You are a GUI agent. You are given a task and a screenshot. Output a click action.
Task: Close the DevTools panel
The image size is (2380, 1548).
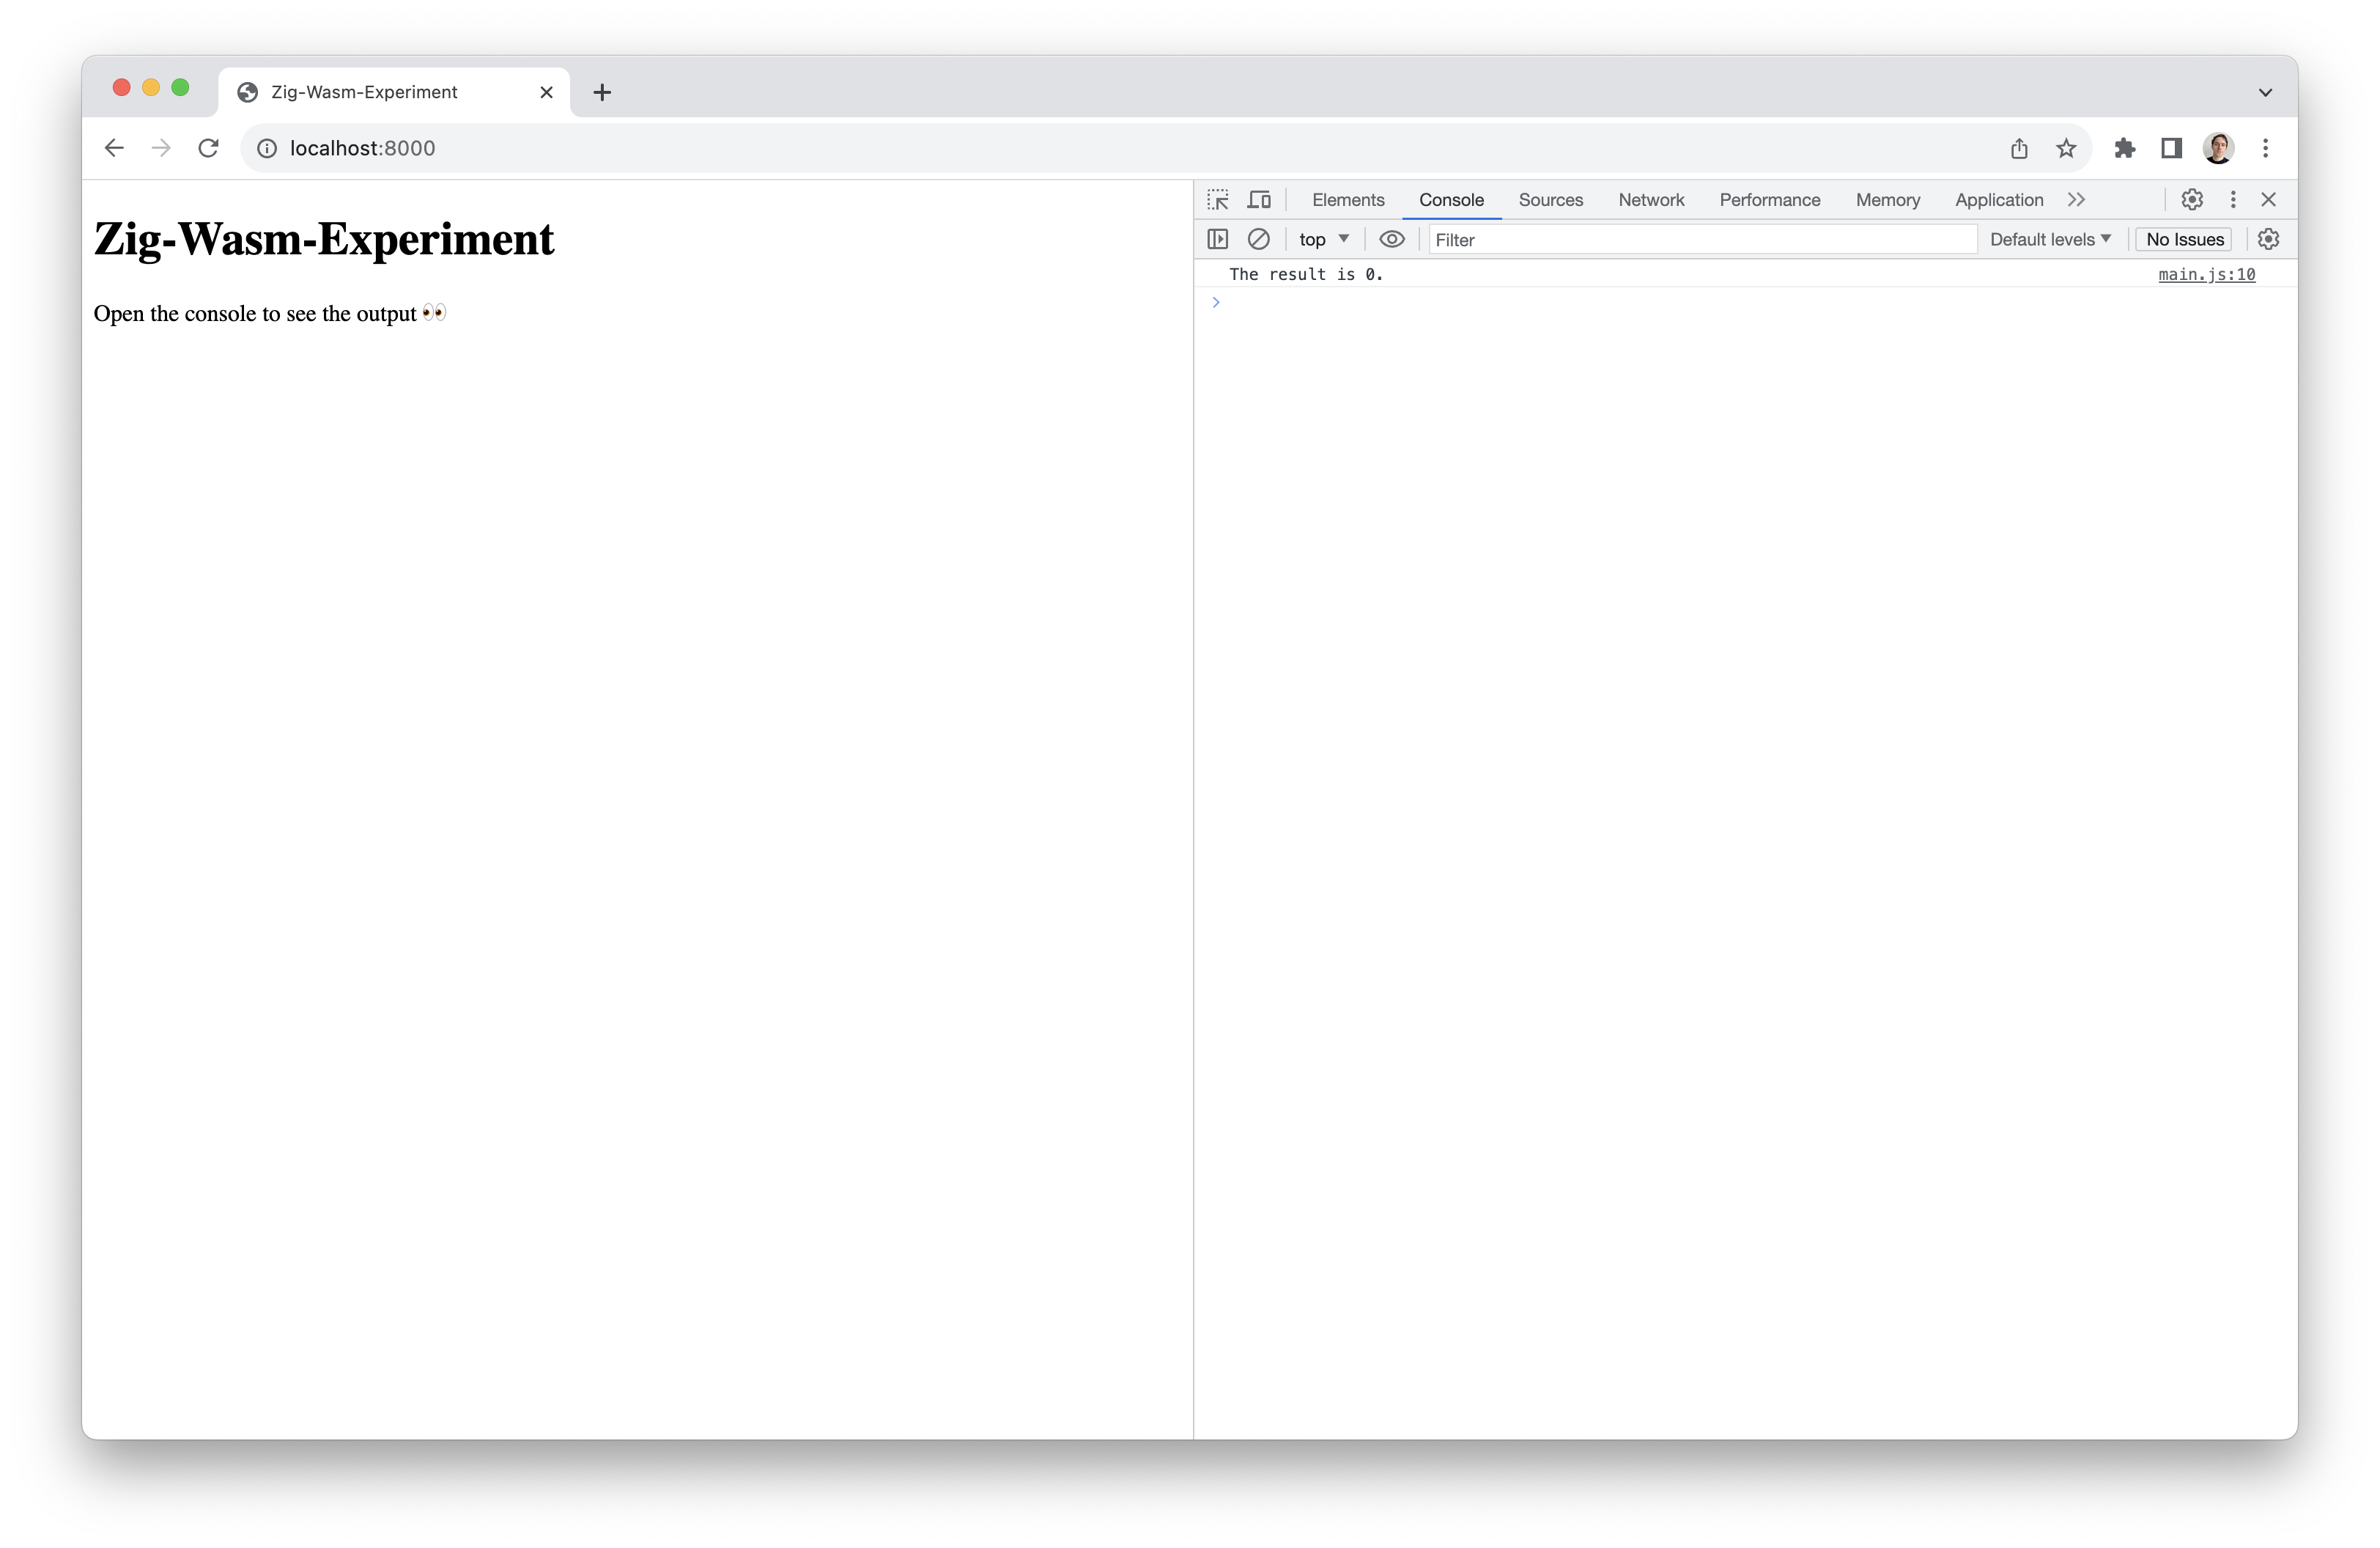point(2268,200)
